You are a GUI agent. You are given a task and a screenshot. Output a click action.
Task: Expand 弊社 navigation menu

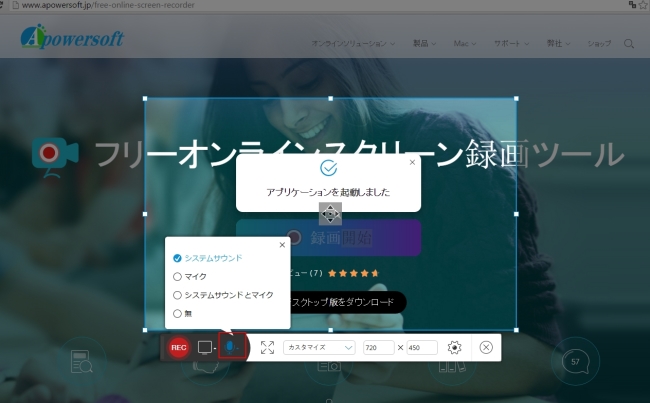[558, 44]
